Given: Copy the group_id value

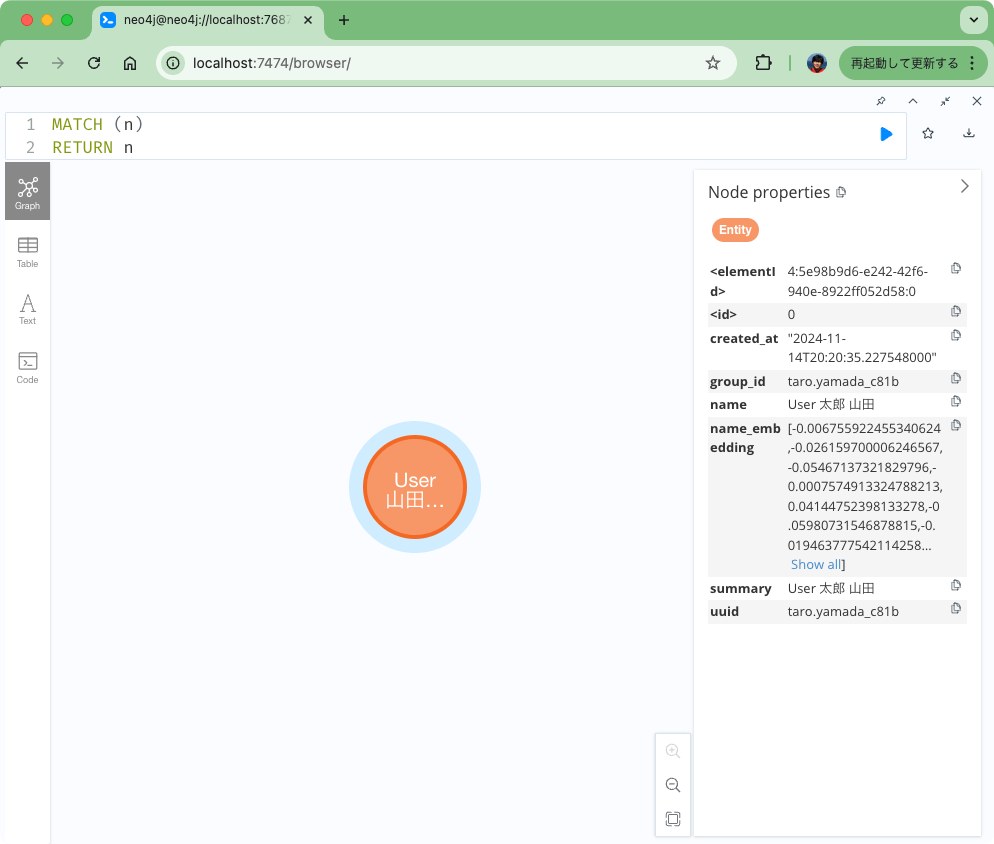Looking at the screenshot, I should pos(956,379).
